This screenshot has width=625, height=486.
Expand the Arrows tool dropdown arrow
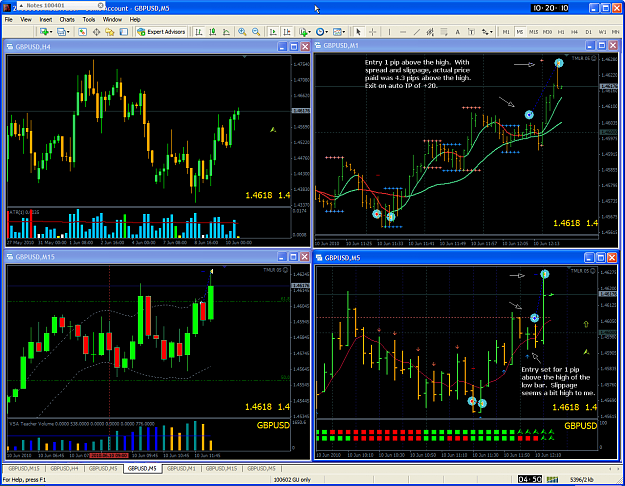click(491, 32)
